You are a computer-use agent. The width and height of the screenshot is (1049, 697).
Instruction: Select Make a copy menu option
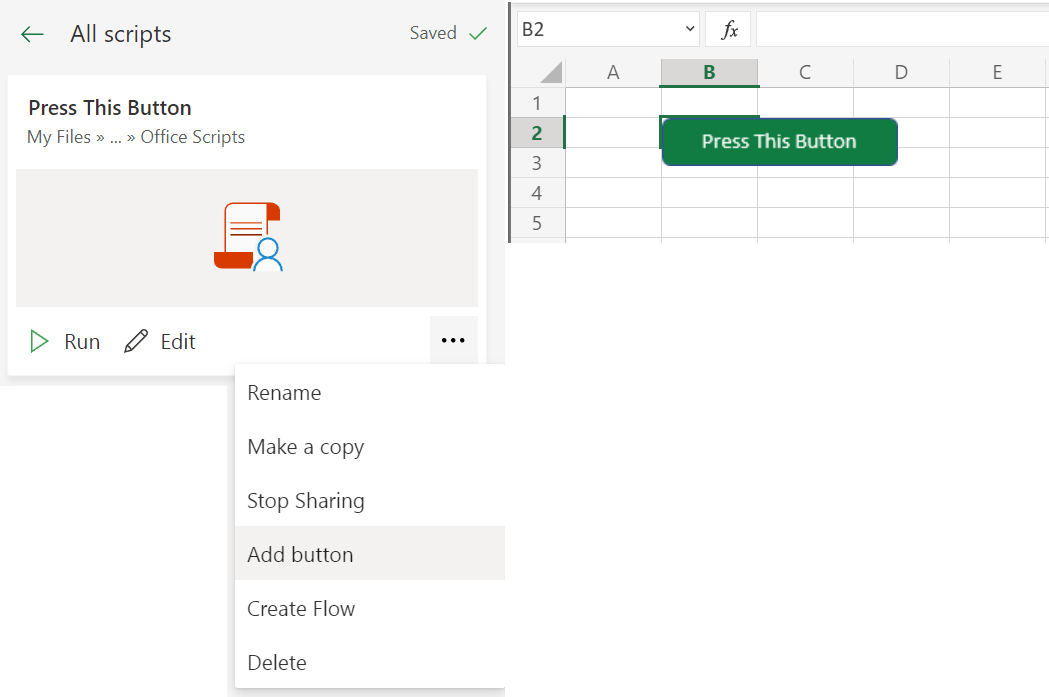pyautogui.click(x=305, y=447)
